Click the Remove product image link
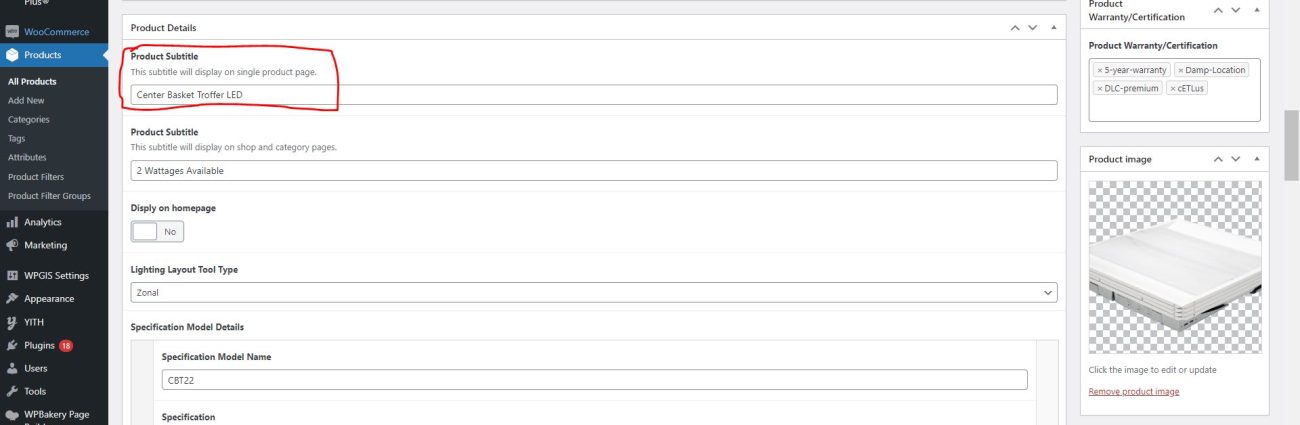The image size is (1300, 425). [1133, 391]
